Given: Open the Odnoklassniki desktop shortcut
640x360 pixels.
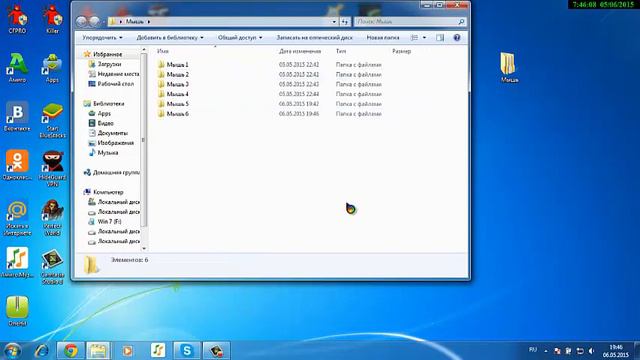Looking at the screenshot, I should click(x=17, y=165).
